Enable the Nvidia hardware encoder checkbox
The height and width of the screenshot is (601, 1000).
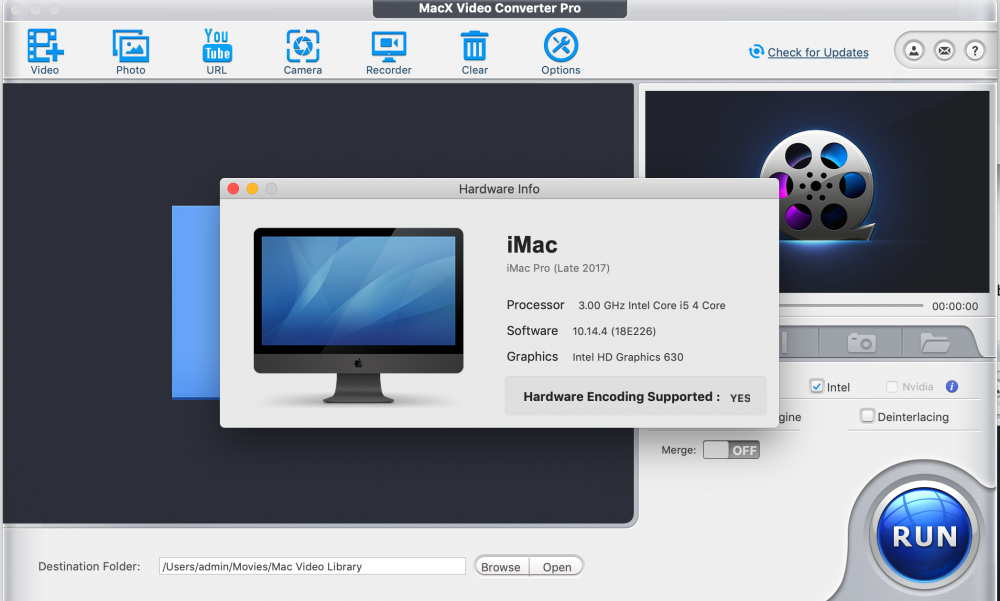pos(892,387)
